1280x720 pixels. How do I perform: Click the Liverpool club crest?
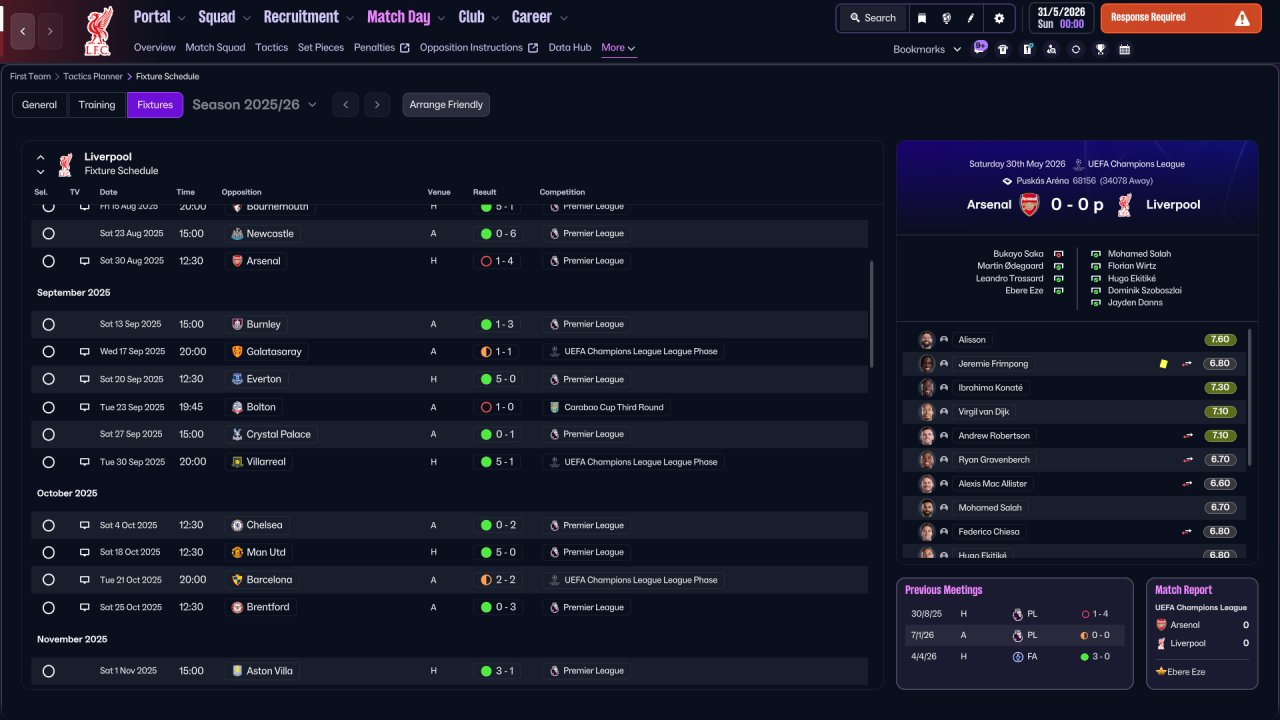98,30
